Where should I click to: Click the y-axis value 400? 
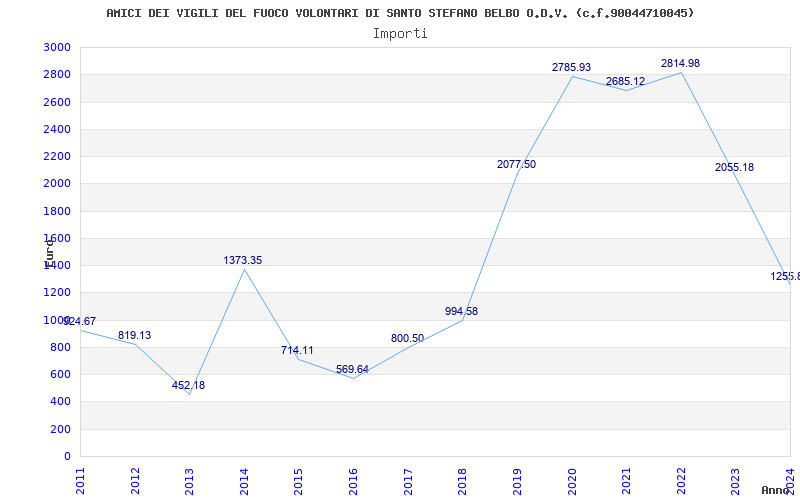(60, 402)
